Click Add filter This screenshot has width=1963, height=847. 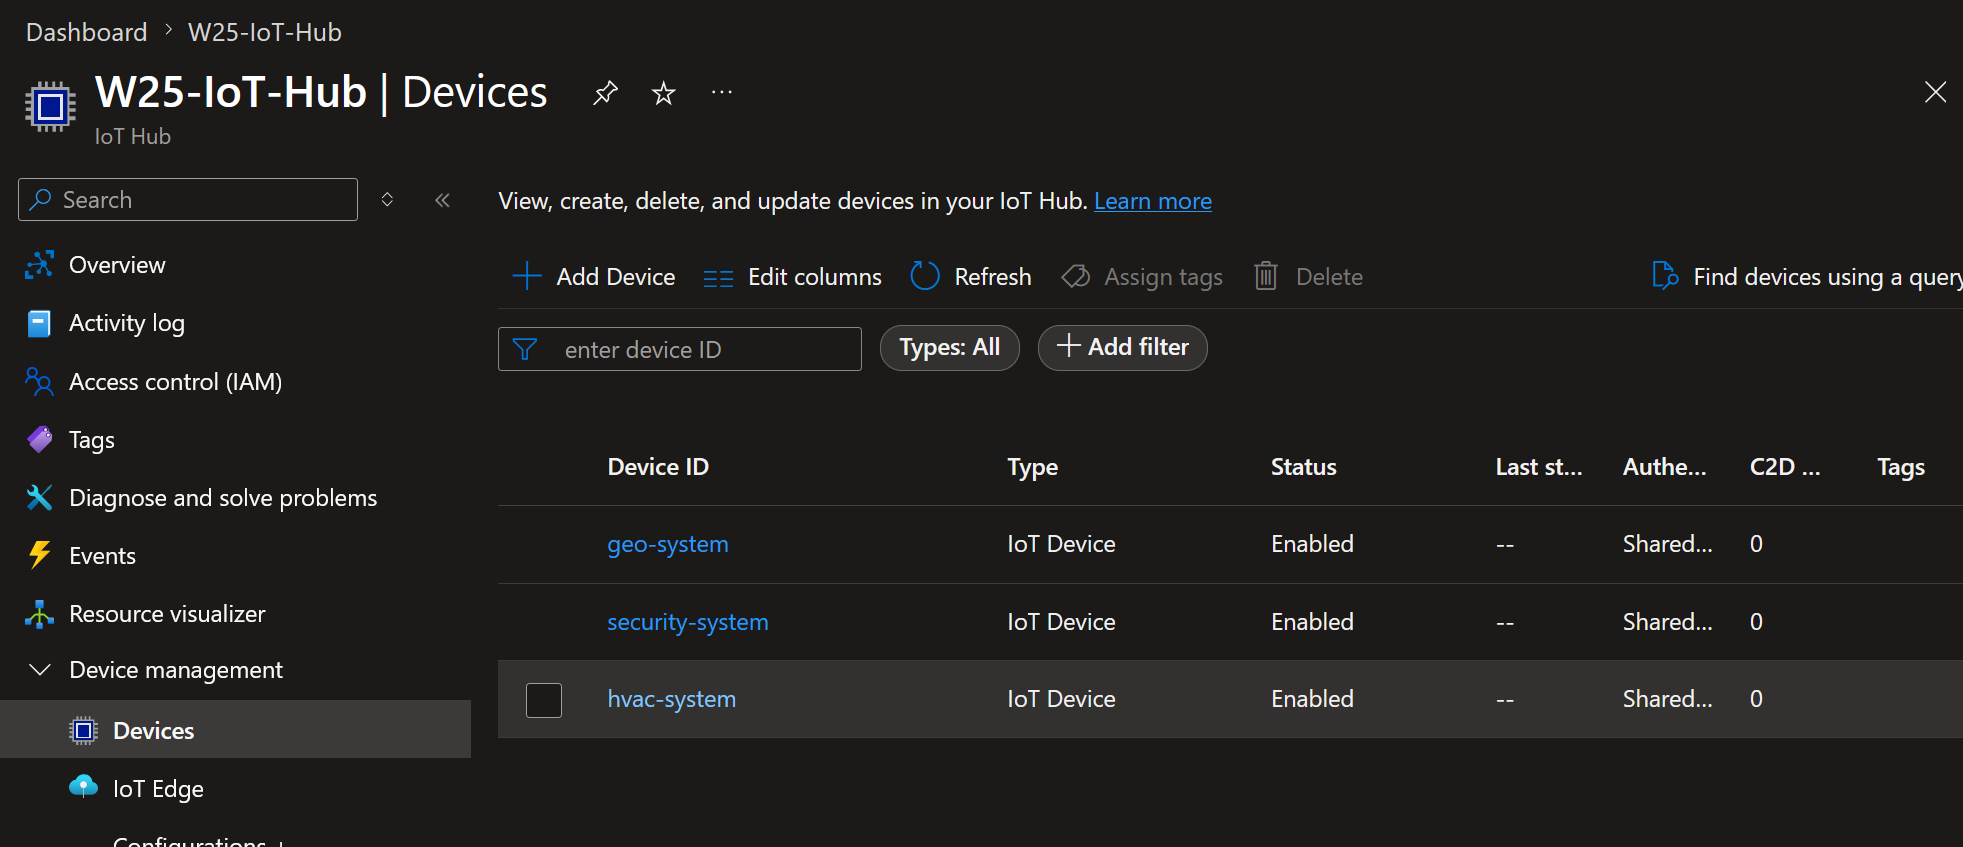point(1123,348)
